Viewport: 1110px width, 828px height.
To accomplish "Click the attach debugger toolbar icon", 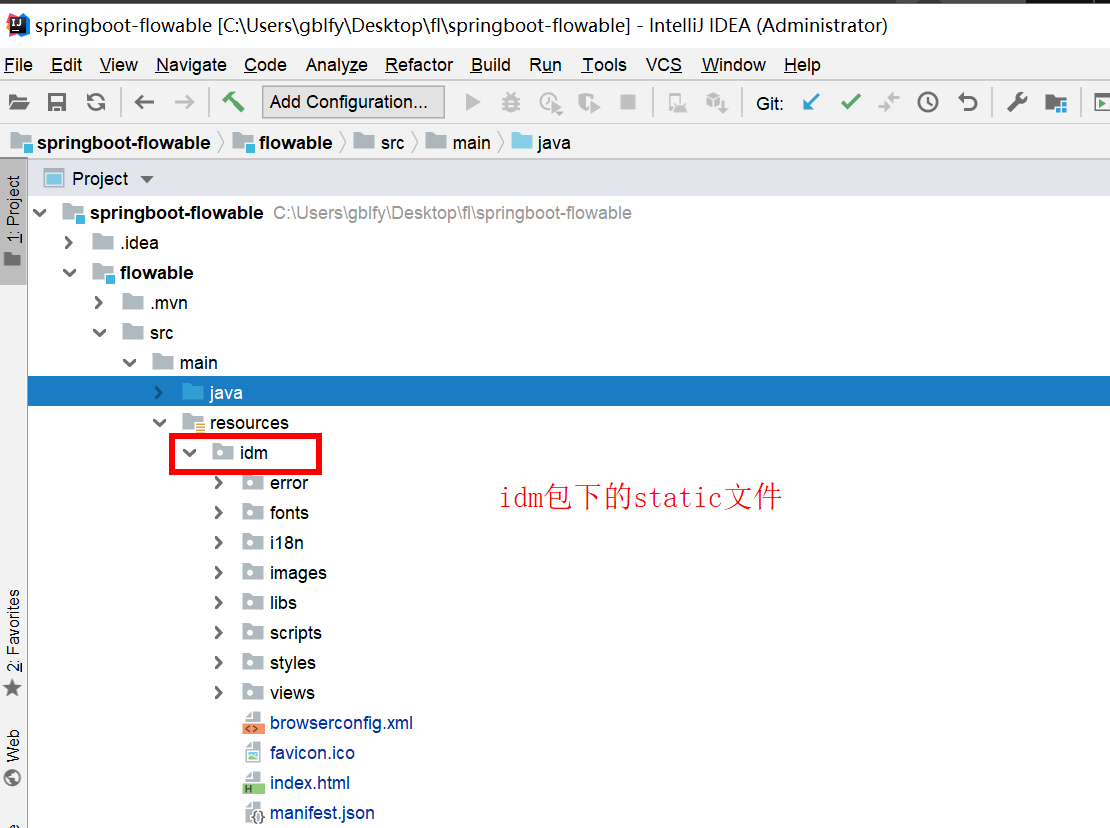I will coord(677,103).
